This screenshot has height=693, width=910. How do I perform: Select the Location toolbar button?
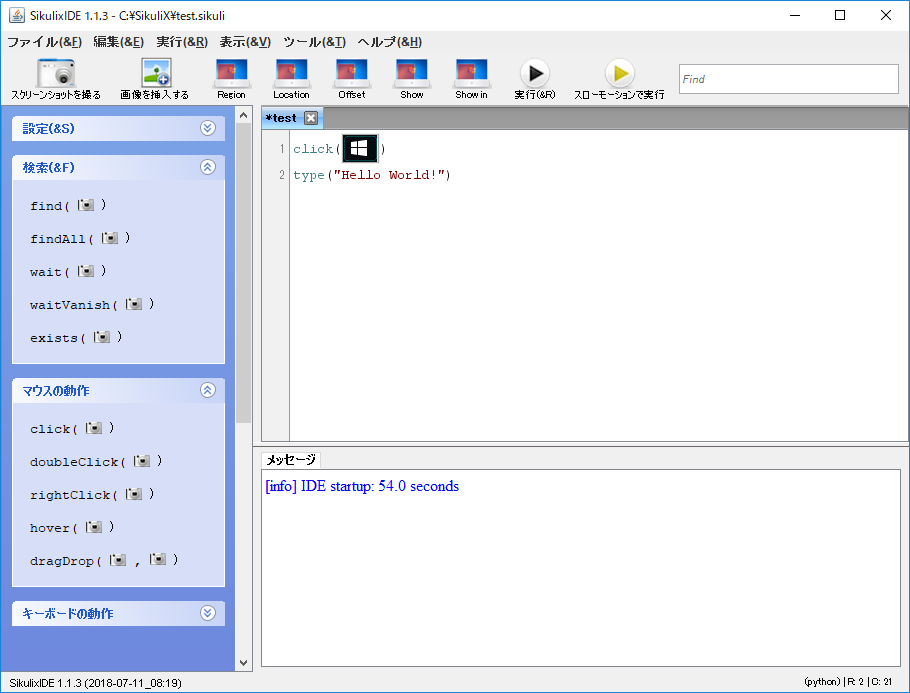click(x=291, y=79)
